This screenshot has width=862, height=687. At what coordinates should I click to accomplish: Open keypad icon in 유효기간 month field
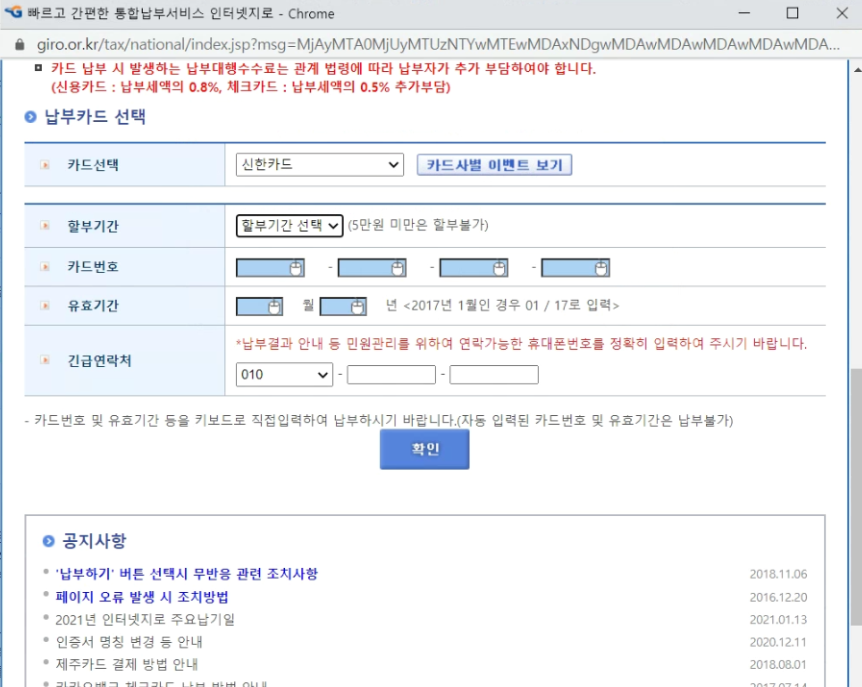[274, 307]
